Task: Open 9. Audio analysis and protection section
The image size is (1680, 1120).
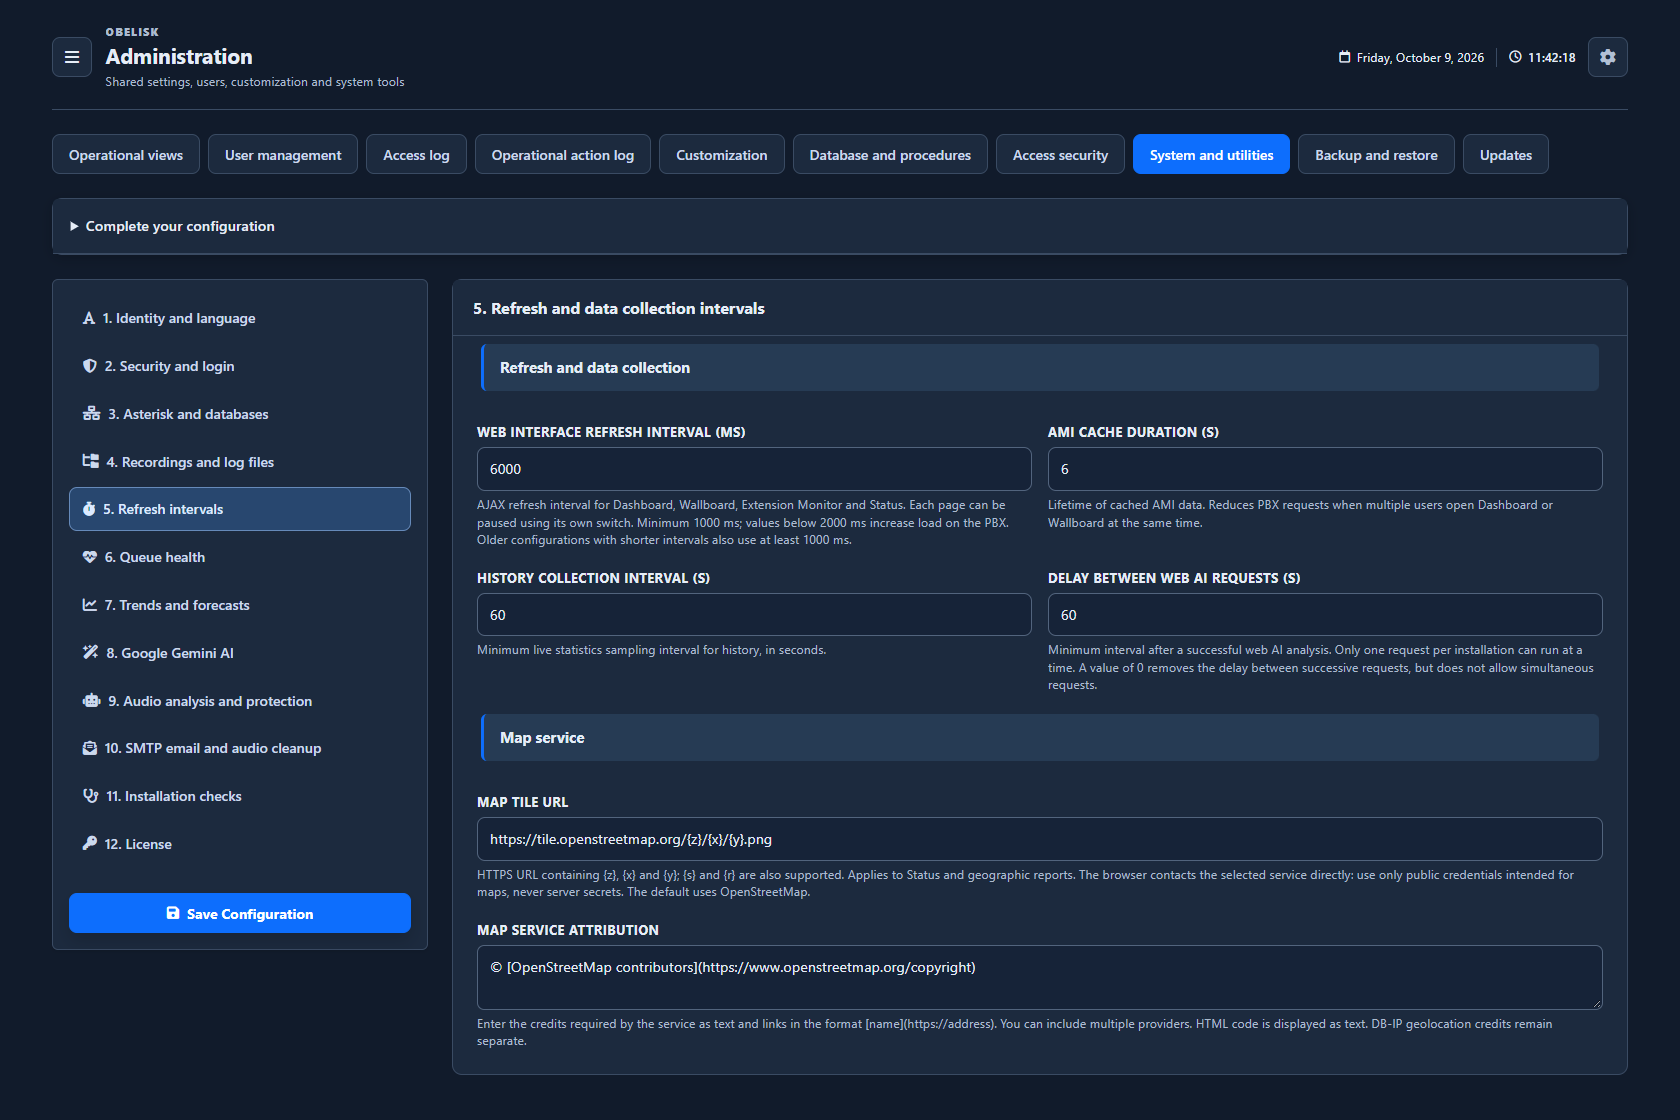Action: 240,700
